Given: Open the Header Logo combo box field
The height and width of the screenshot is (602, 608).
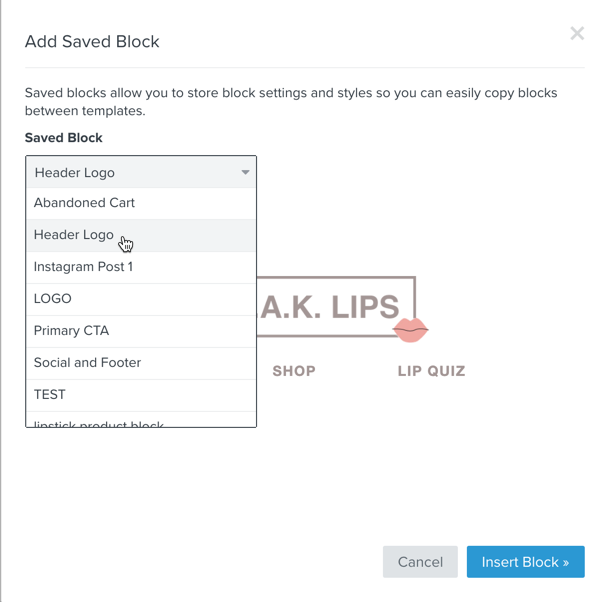Looking at the screenshot, I should 141,172.
